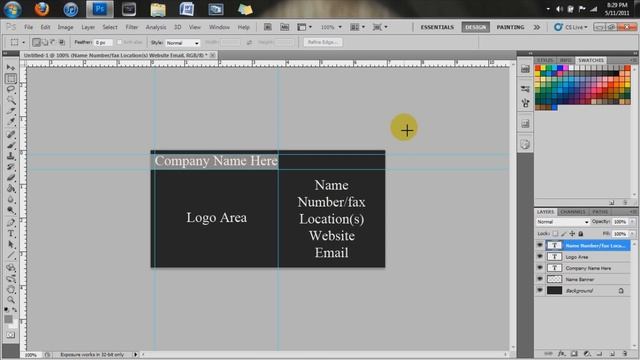
Task: Launch Bridge from application bar
Action: coord(267,27)
